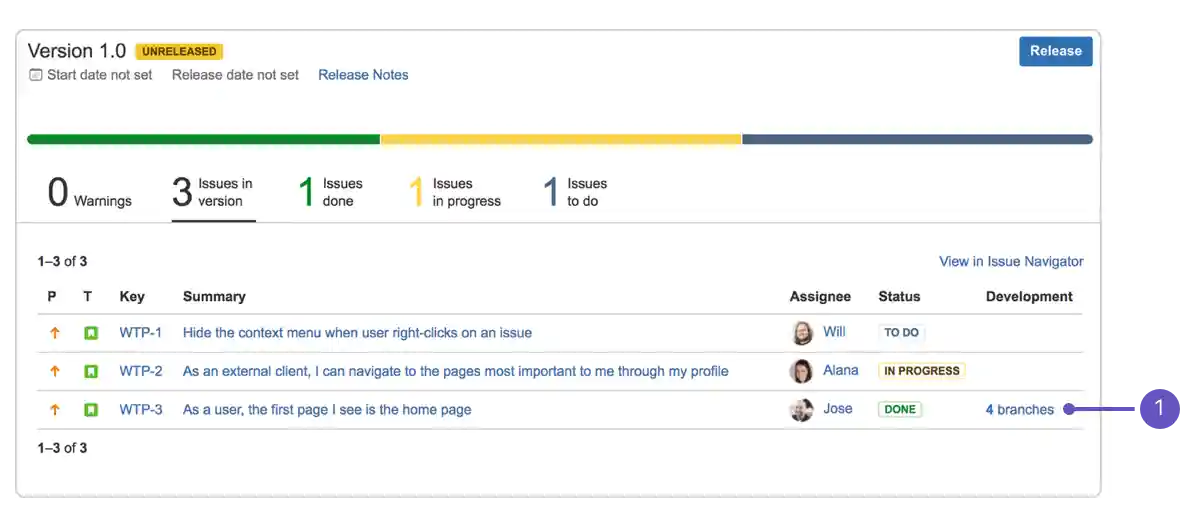Click the TO DO status lozenge
The height and width of the screenshot is (509, 1200).
(x=901, y=333)
